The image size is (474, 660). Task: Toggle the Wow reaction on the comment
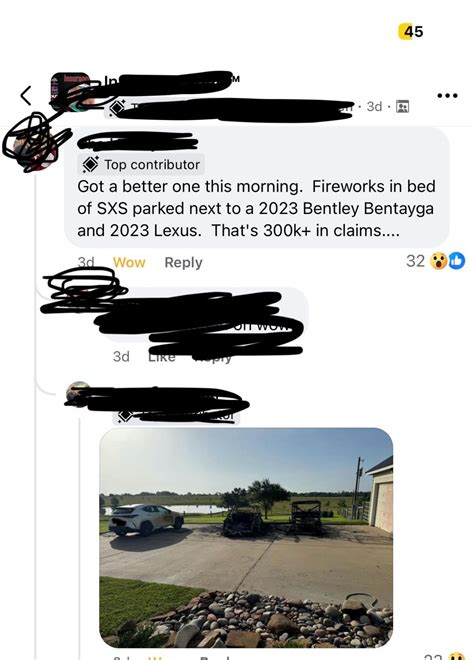click(x=129, y=263)
